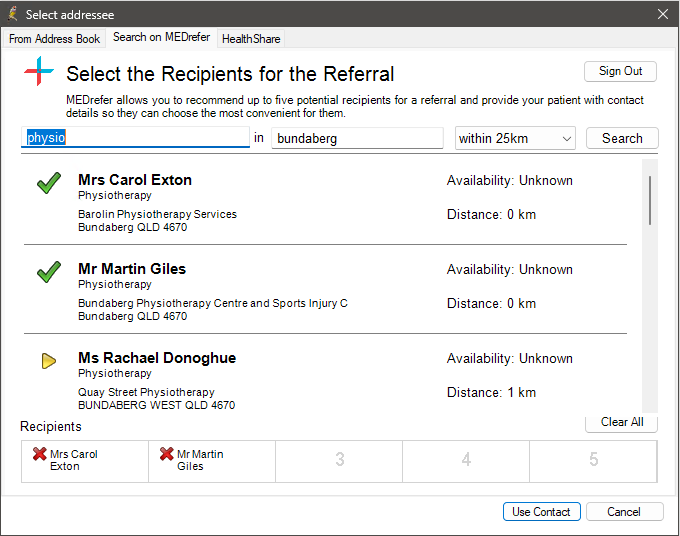Click empty recipient slot 5

[x=593, y=461]
